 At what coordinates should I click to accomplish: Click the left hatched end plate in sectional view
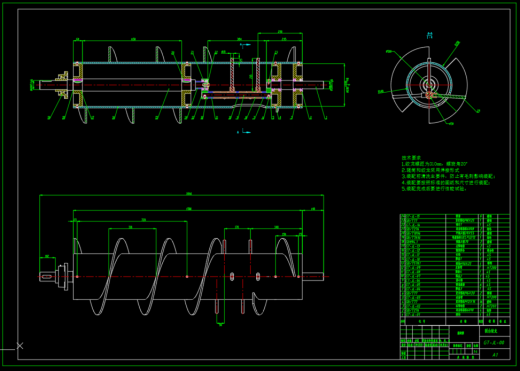pyautogui.click(x=78, y=85)
